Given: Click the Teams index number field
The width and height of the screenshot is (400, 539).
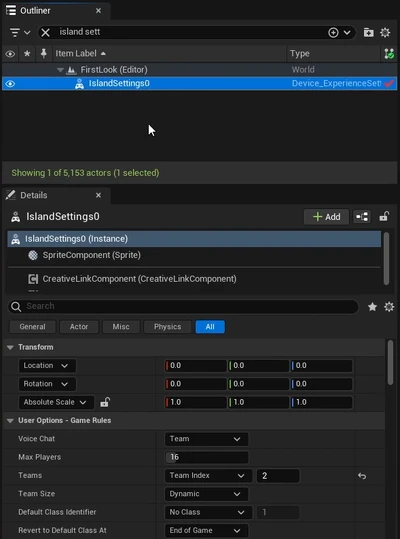Looking at the screenshot, I should 278,476.
